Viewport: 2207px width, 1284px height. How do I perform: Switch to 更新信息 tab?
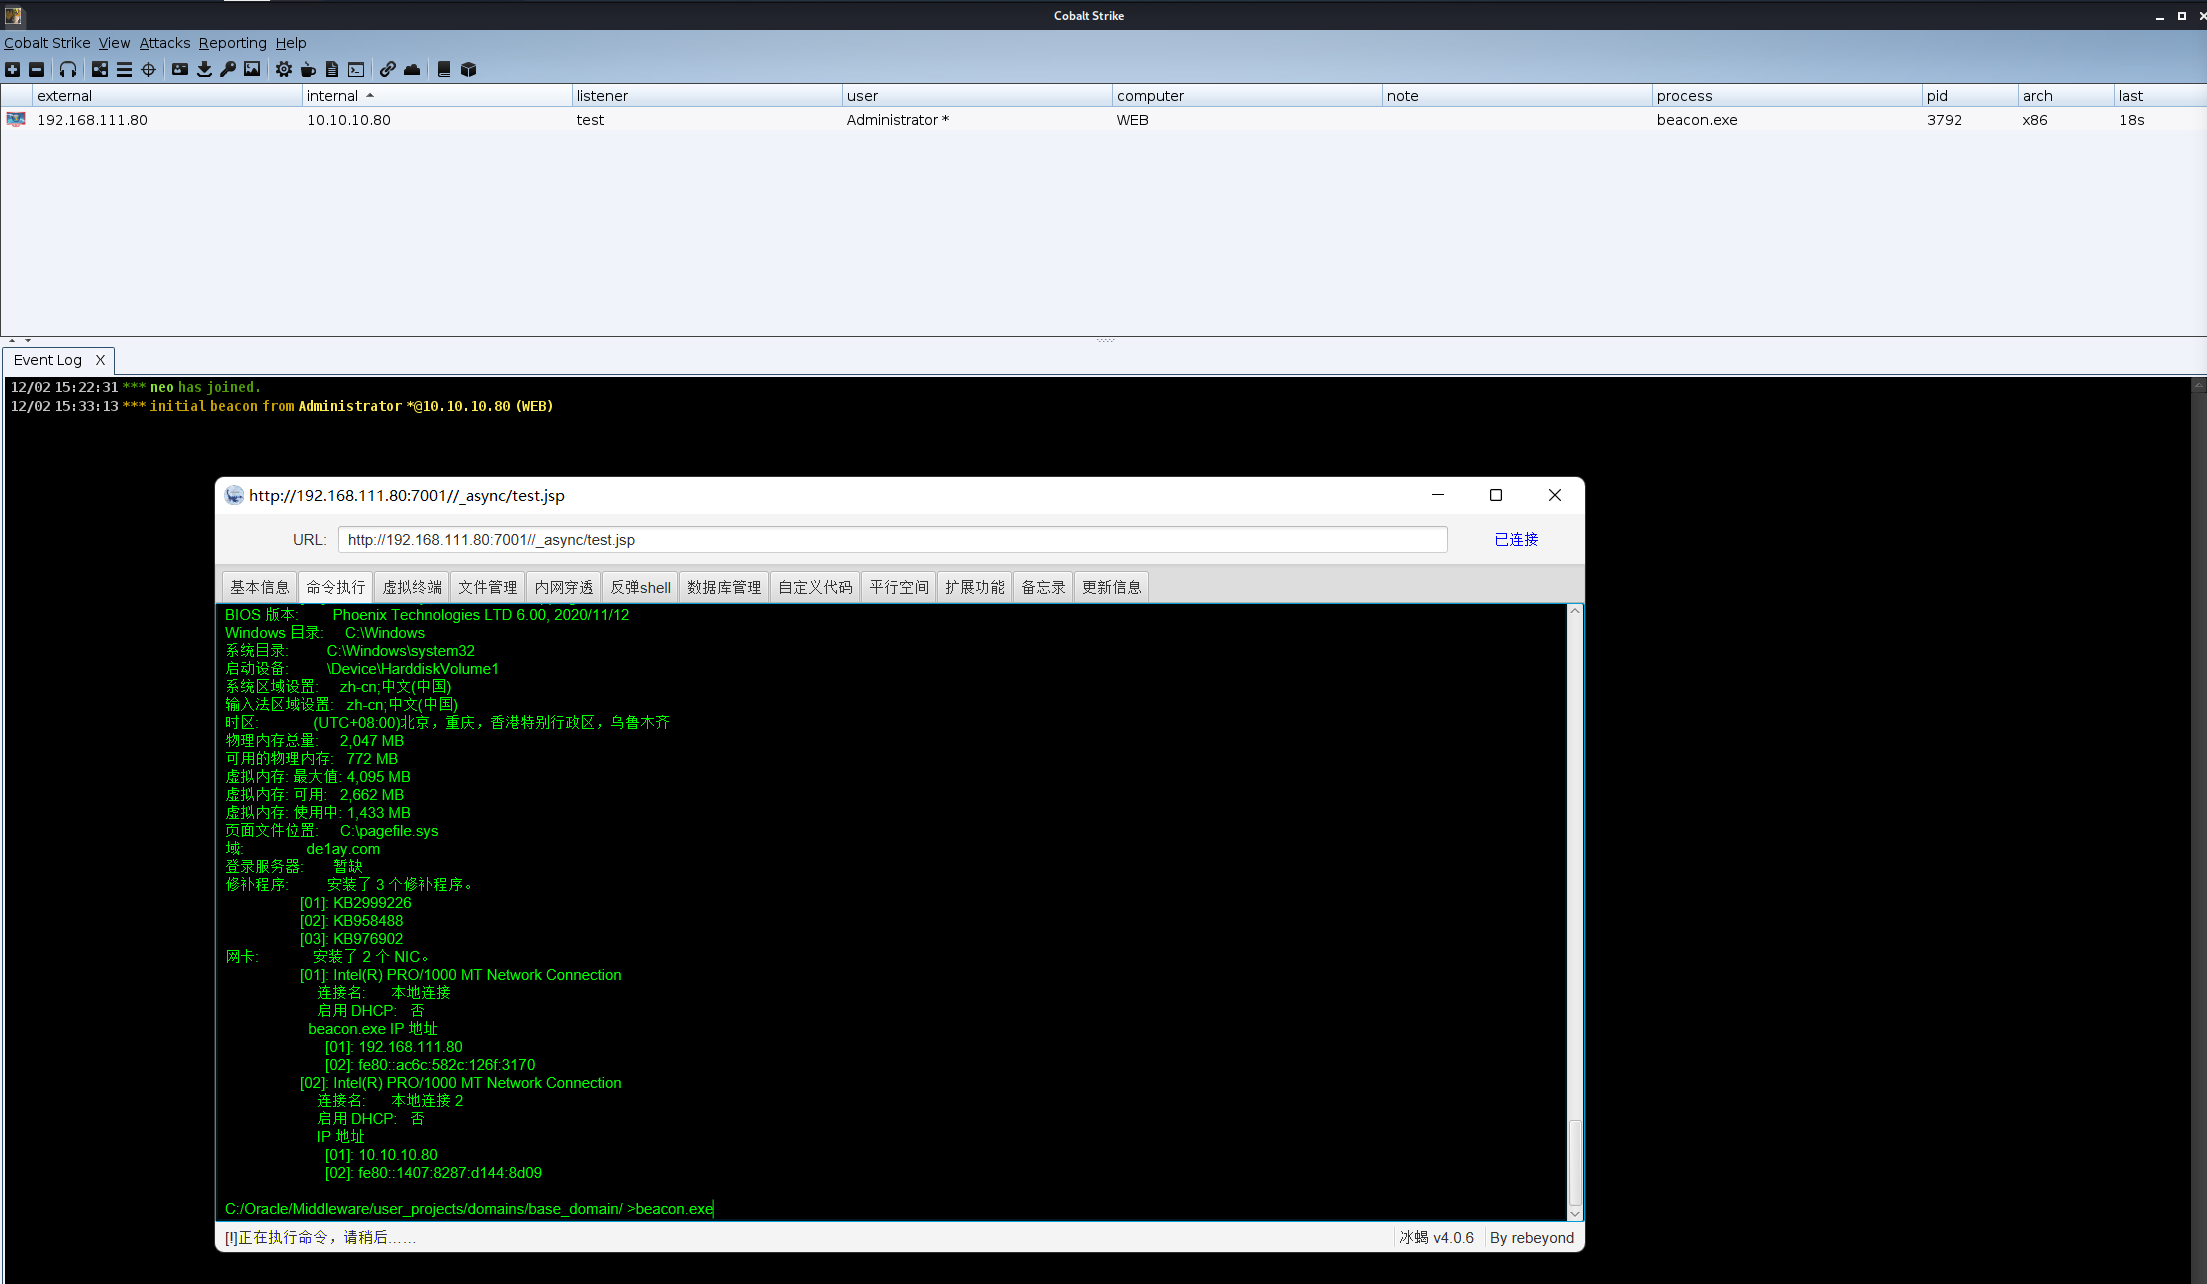click(1111, 587)
